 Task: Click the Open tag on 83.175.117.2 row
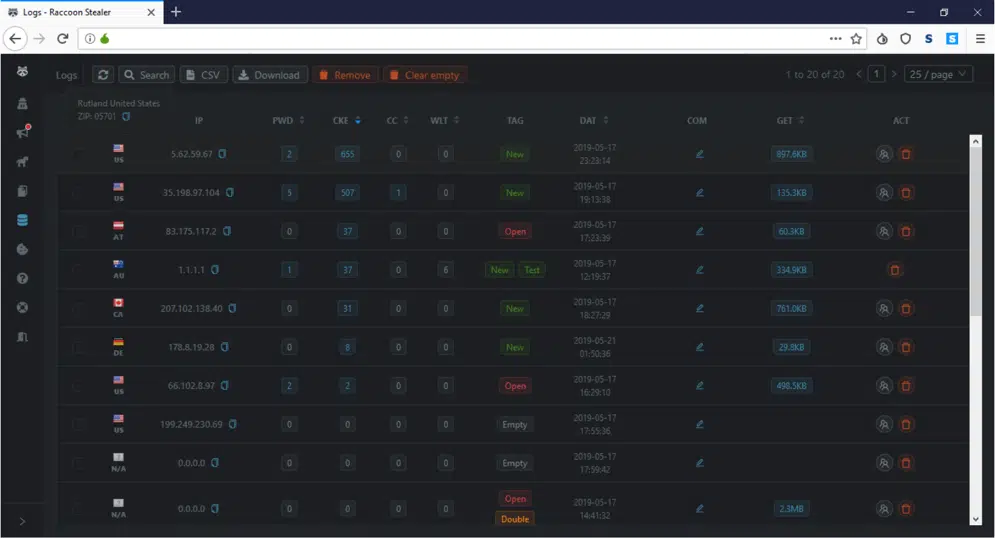click(515, 232)
